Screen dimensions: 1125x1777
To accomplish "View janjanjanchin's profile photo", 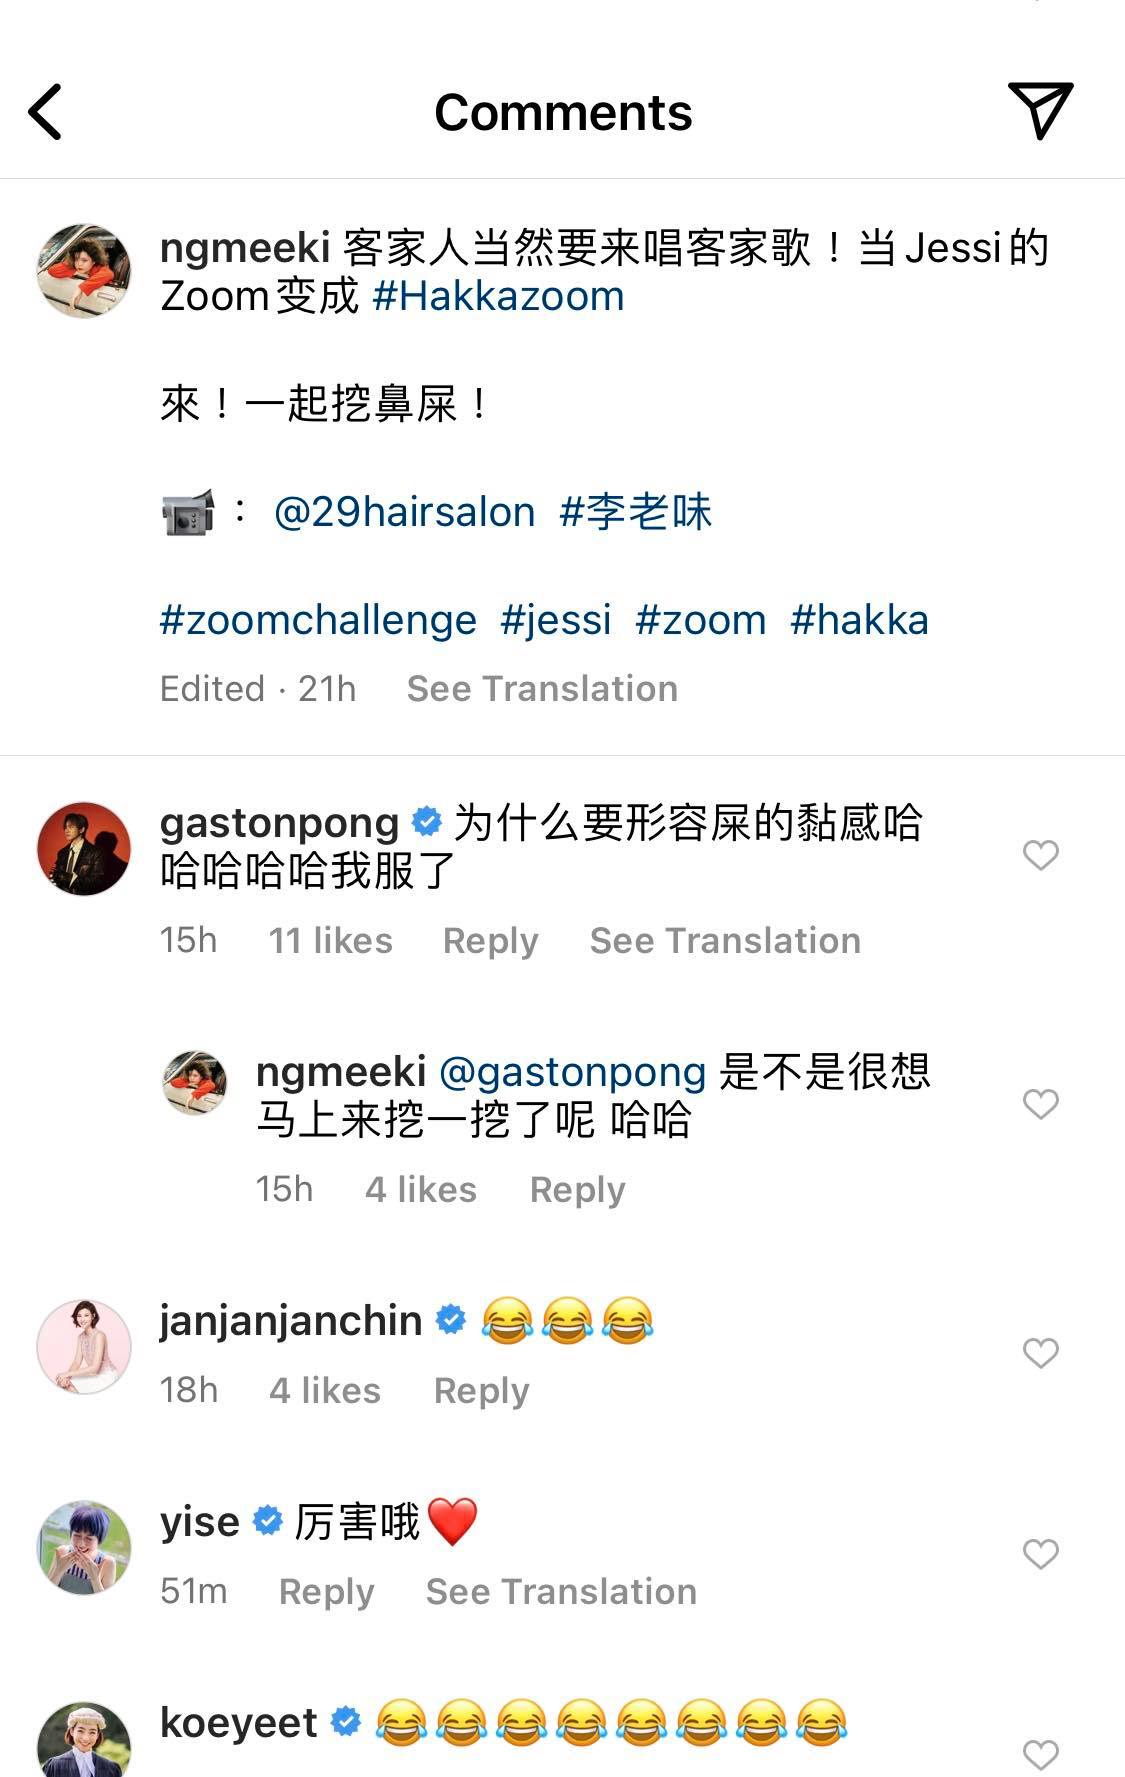I will click(84, 1347).
